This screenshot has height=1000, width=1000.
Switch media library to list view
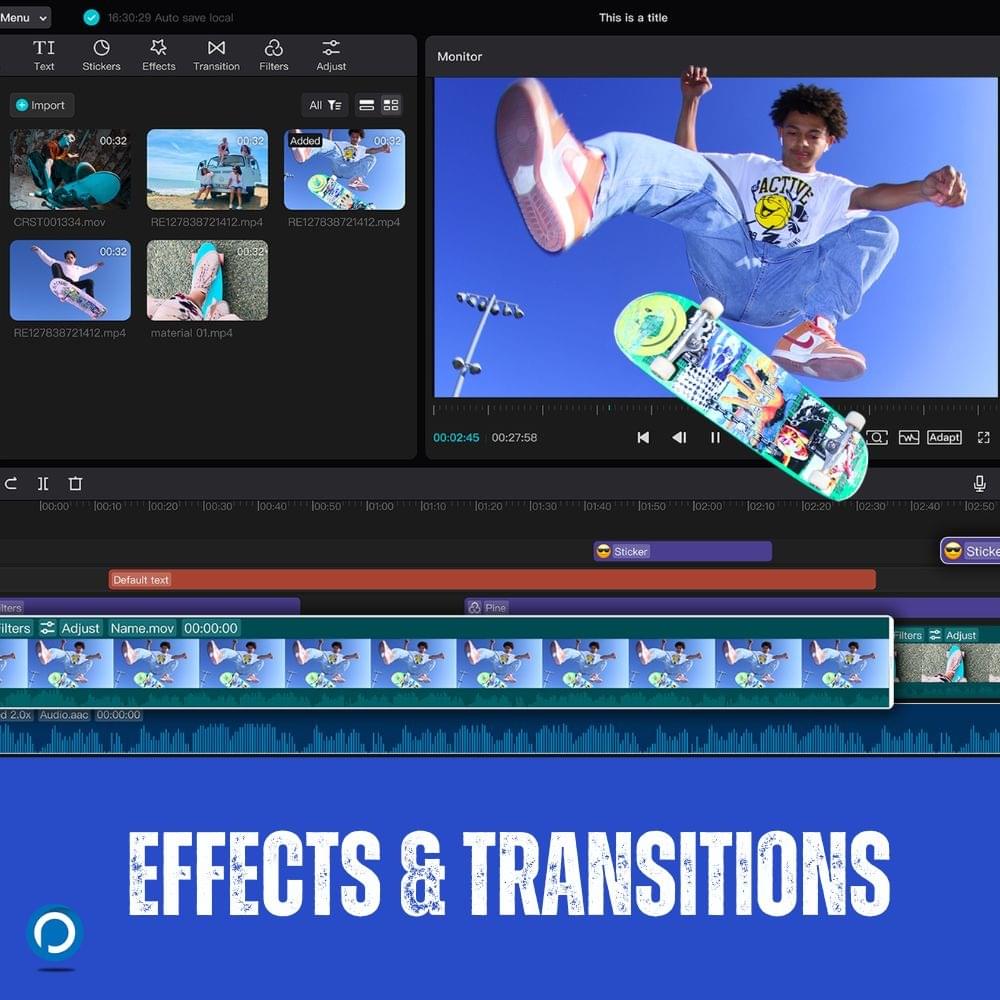click(366, 105)
